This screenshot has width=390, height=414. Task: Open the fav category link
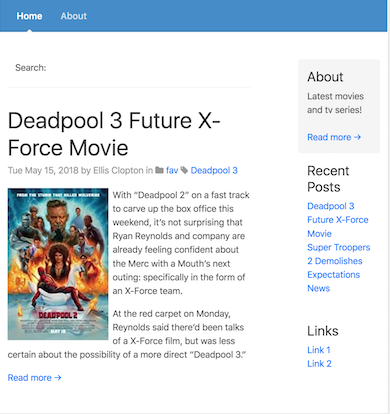[172, 170]
